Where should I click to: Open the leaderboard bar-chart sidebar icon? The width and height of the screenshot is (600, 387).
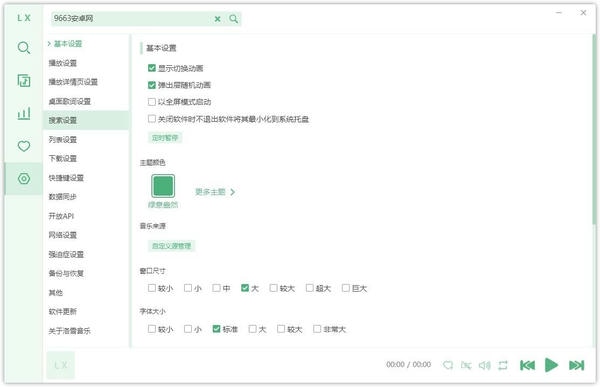24,113
